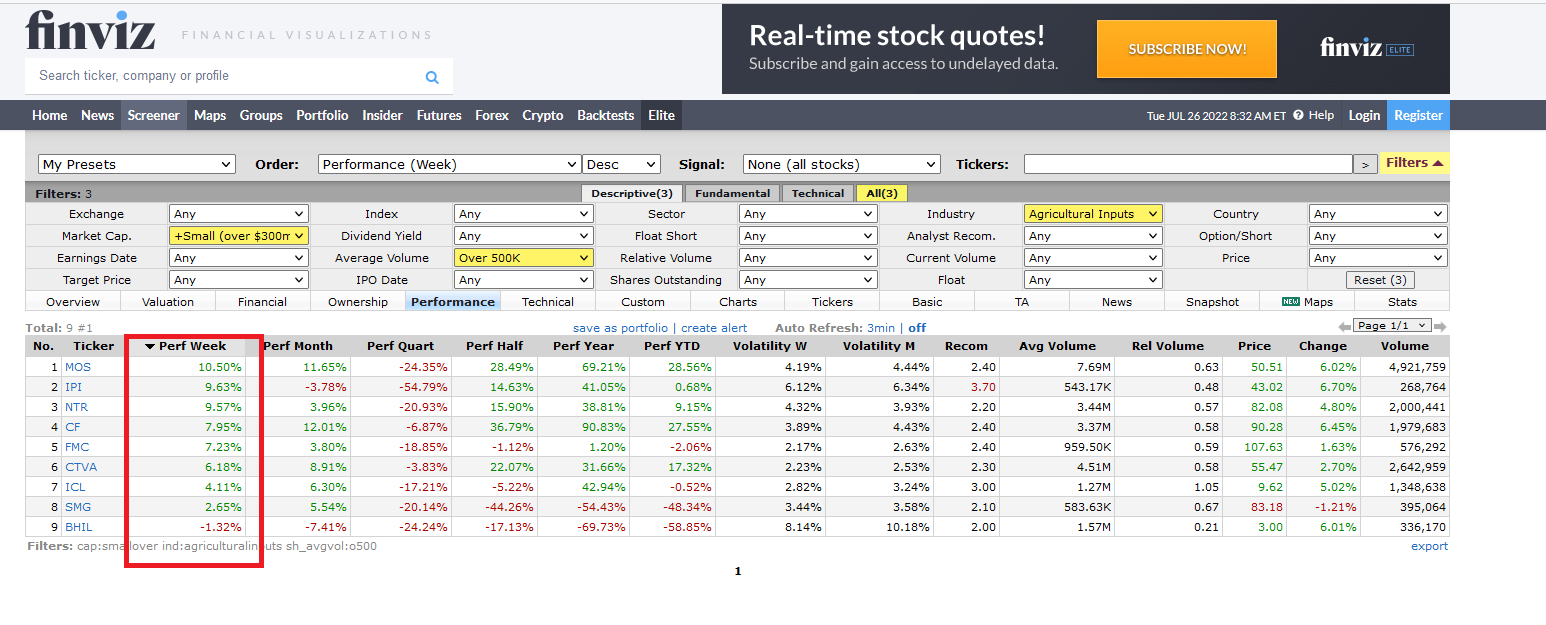Set auto refresh to 3min
The width and height of the screenshot is (1546, 625).
(881, 328)
